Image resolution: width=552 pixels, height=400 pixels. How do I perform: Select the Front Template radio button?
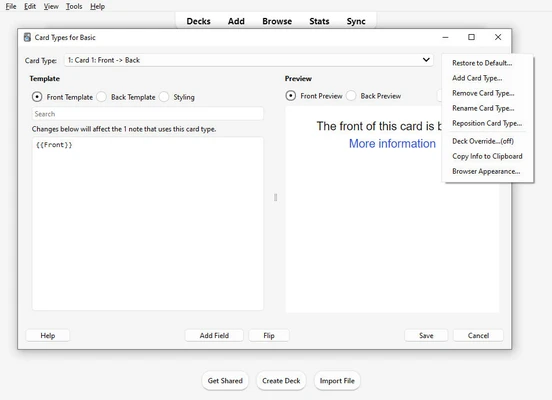(x=37, y=97)
